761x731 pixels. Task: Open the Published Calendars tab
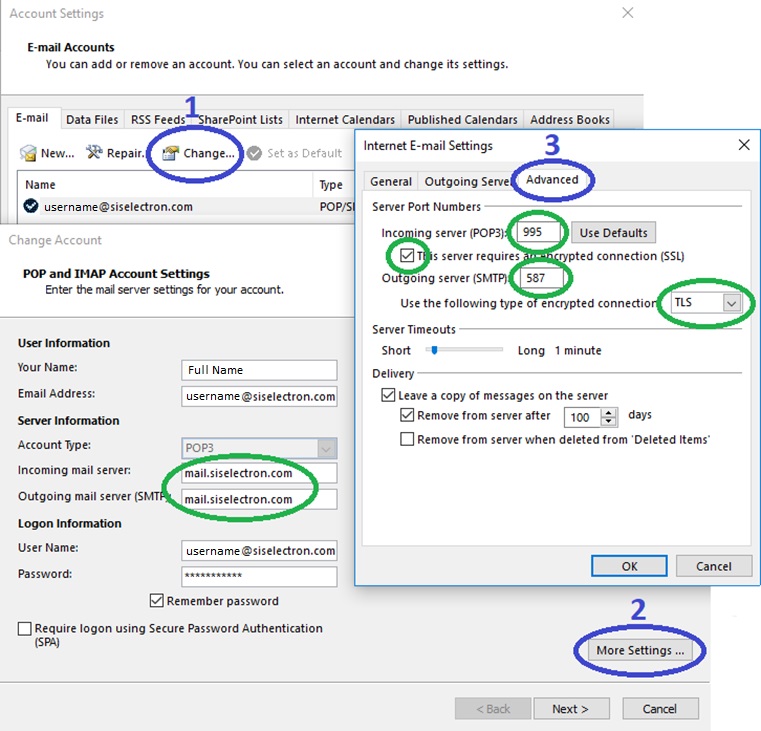(463, 119)
